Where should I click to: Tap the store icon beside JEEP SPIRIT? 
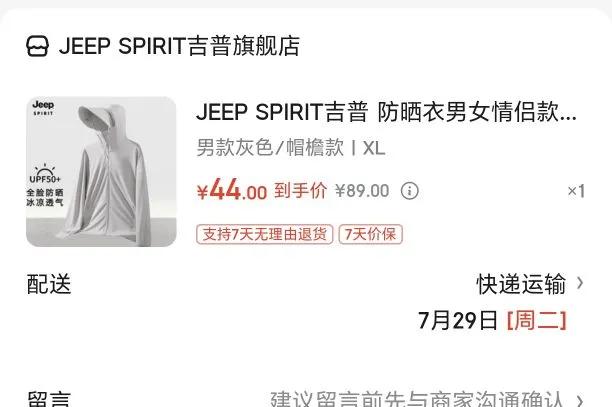click(37, 46)
